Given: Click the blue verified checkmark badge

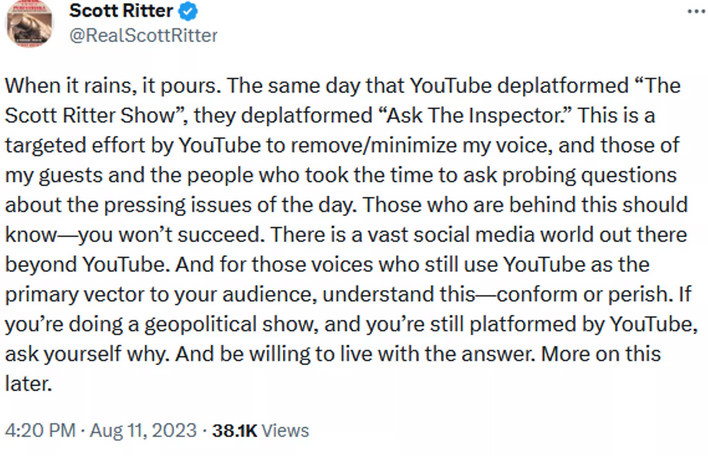Looking at the screenshot, I should (x=188, y=11).
